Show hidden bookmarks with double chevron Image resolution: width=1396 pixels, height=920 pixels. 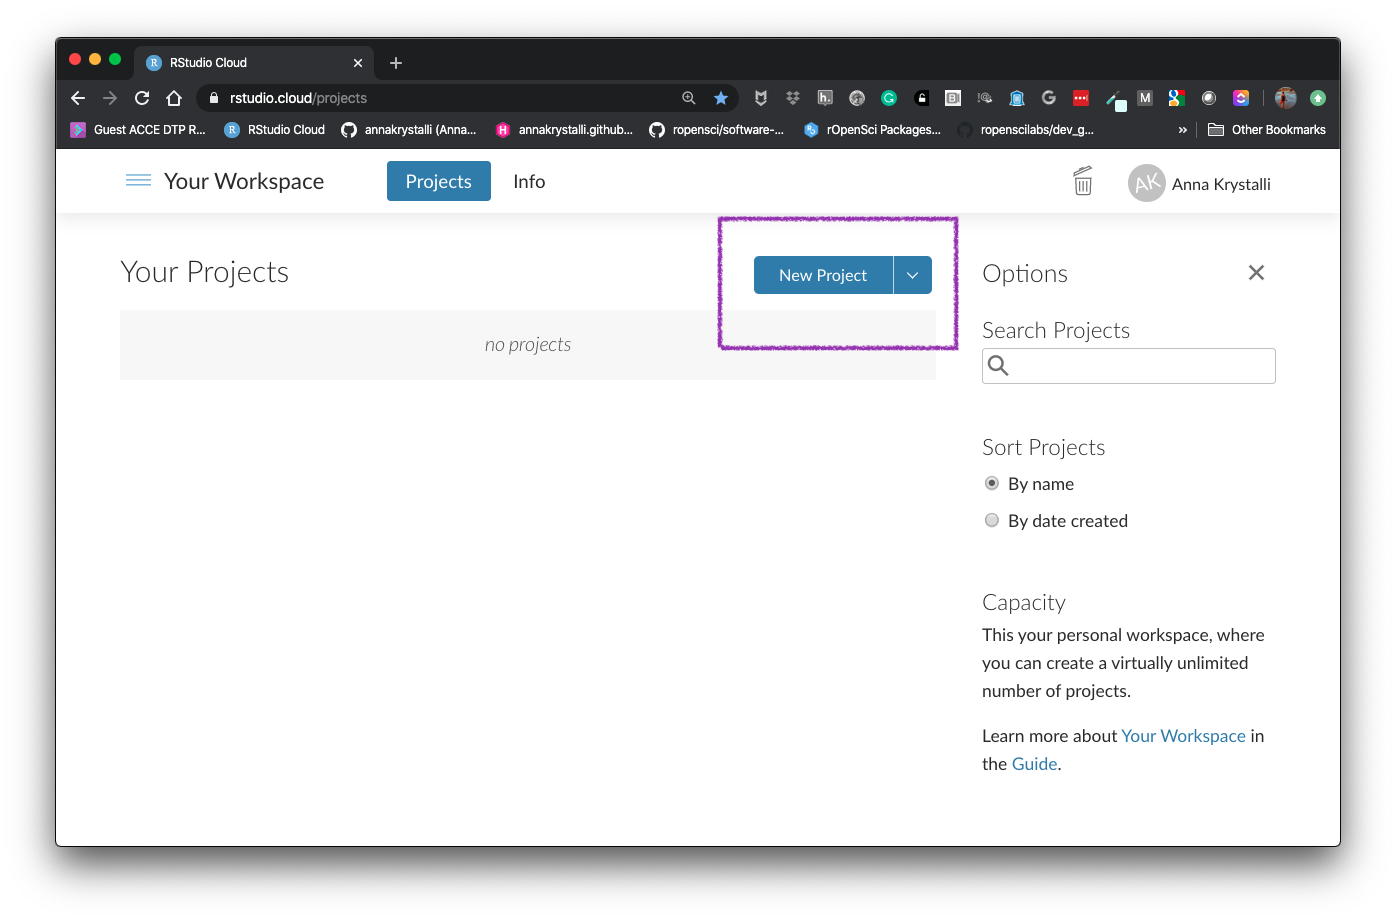[x=1183, y=130]
